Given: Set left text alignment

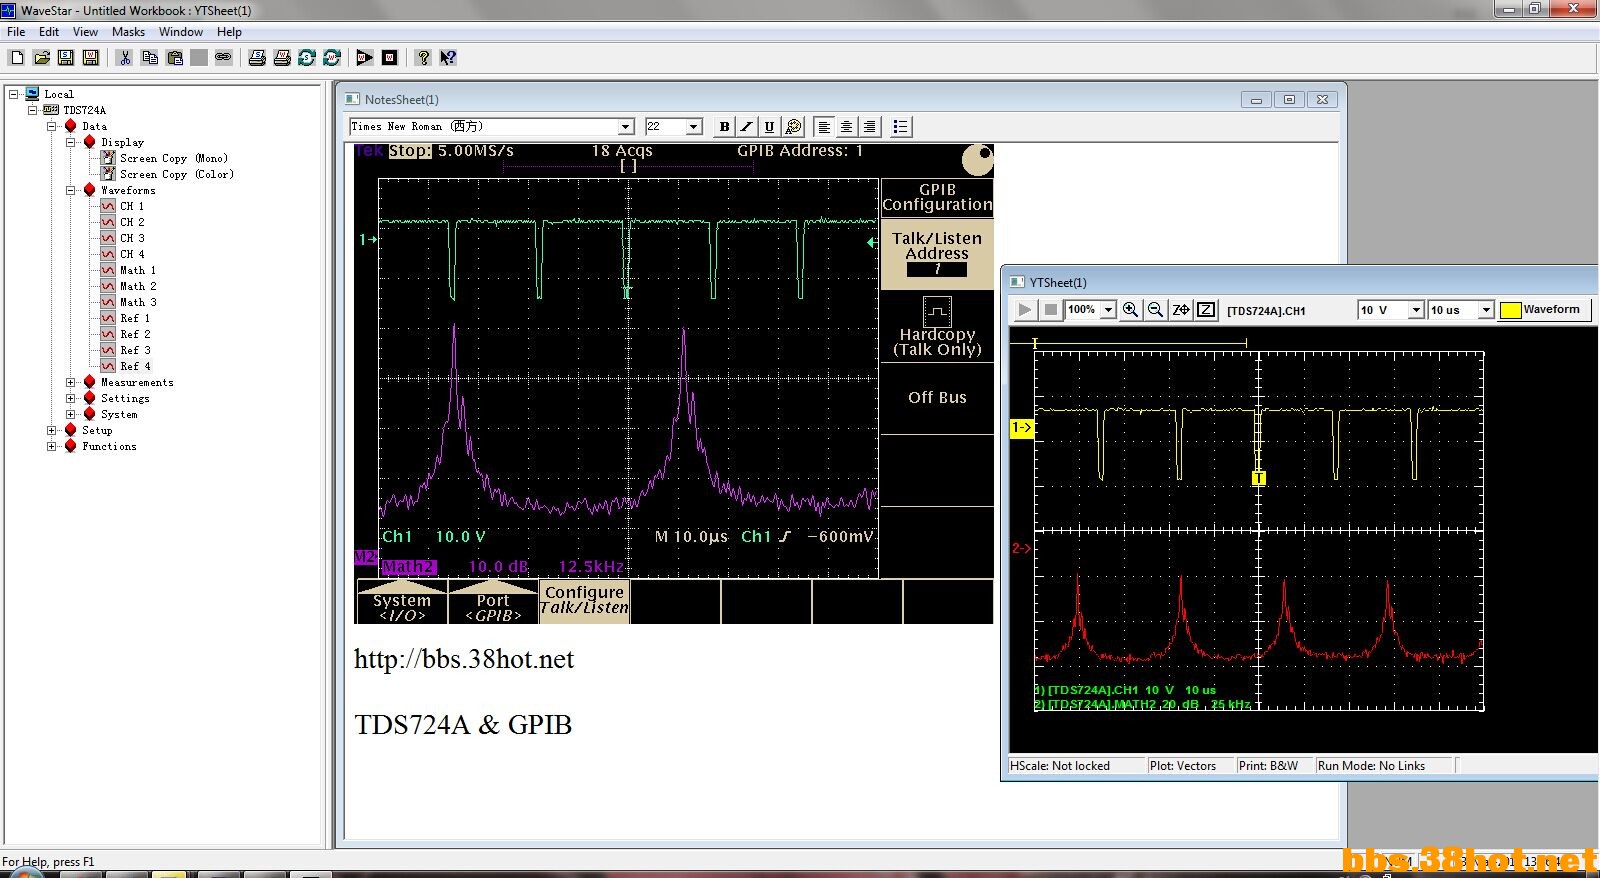Looking at the screenshot, I should 824,127.
